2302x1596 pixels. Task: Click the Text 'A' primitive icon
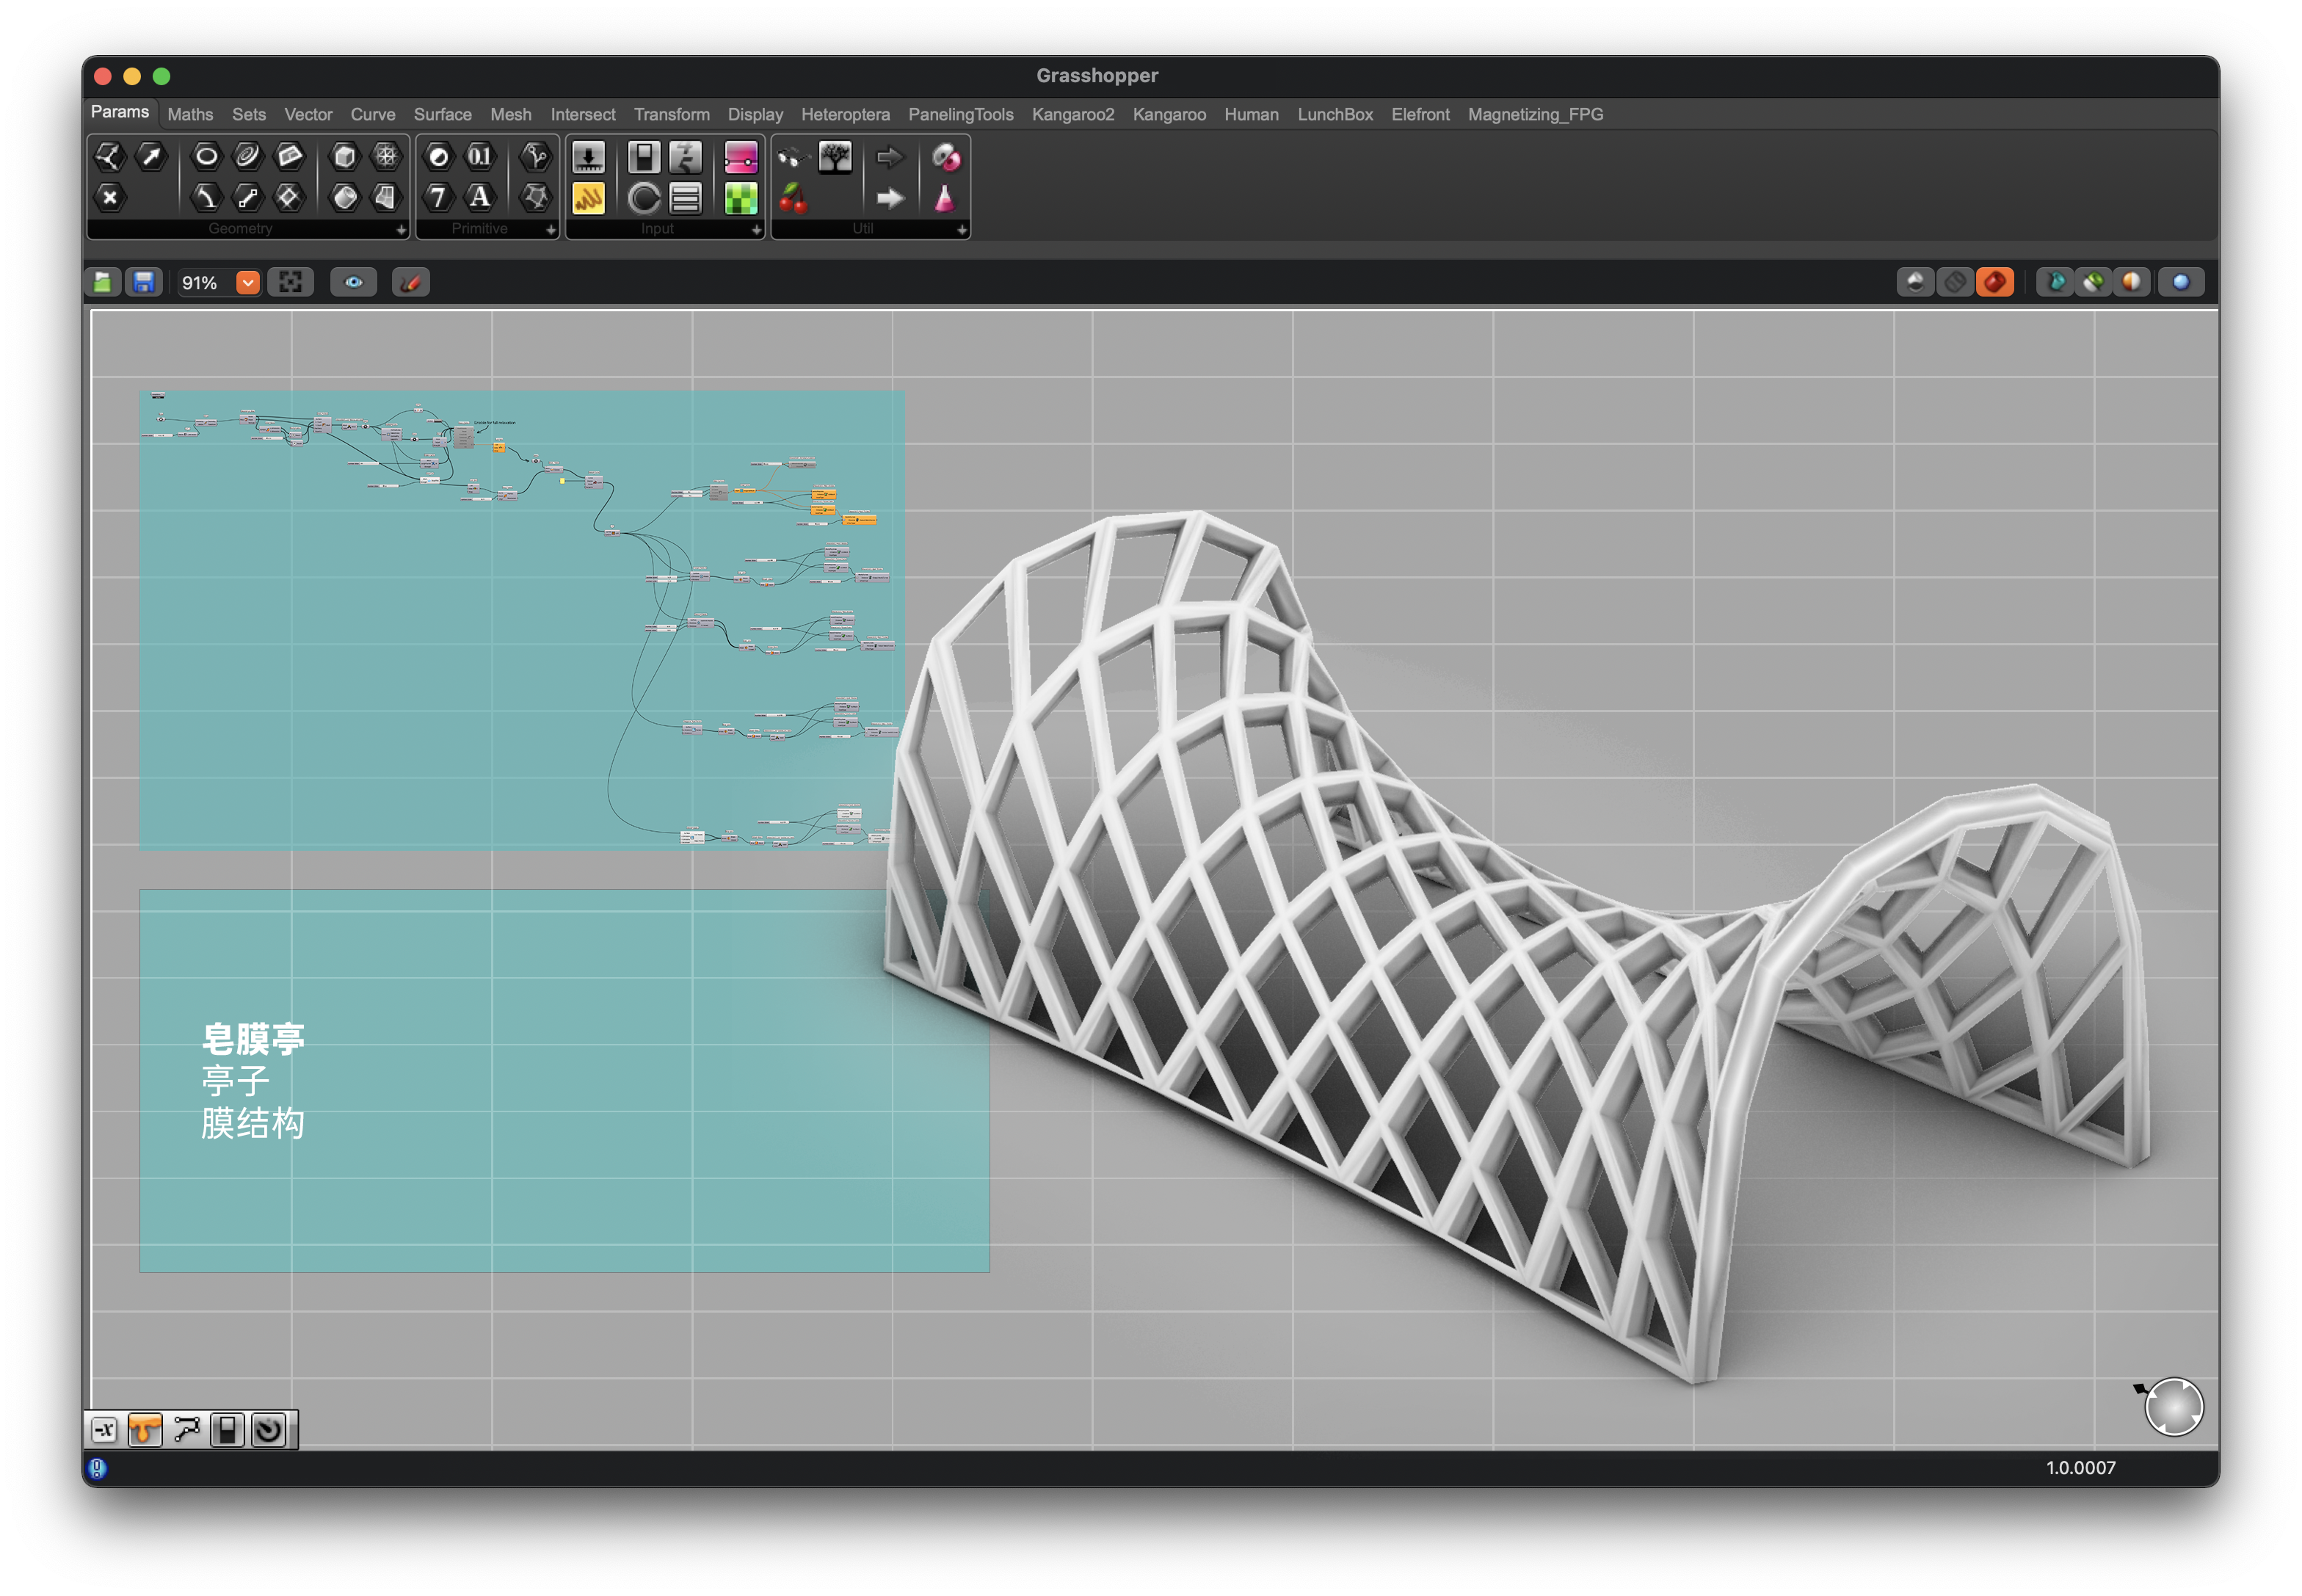[480, 198]
